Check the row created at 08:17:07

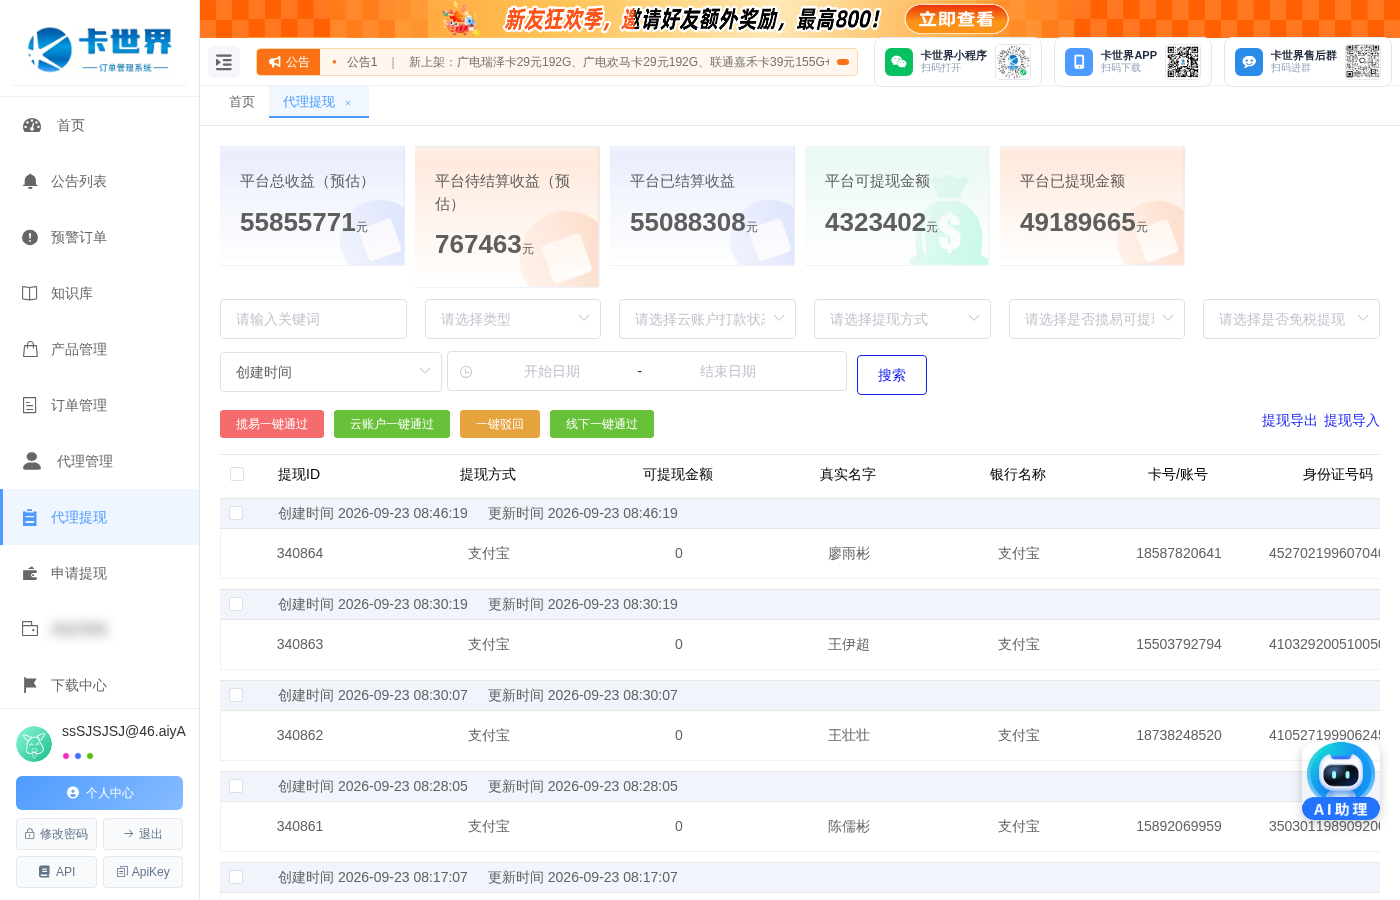(236, 877)
